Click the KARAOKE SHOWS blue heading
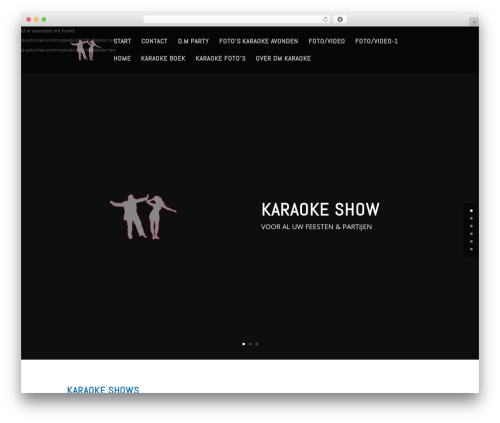 click(x=103, y=389)
